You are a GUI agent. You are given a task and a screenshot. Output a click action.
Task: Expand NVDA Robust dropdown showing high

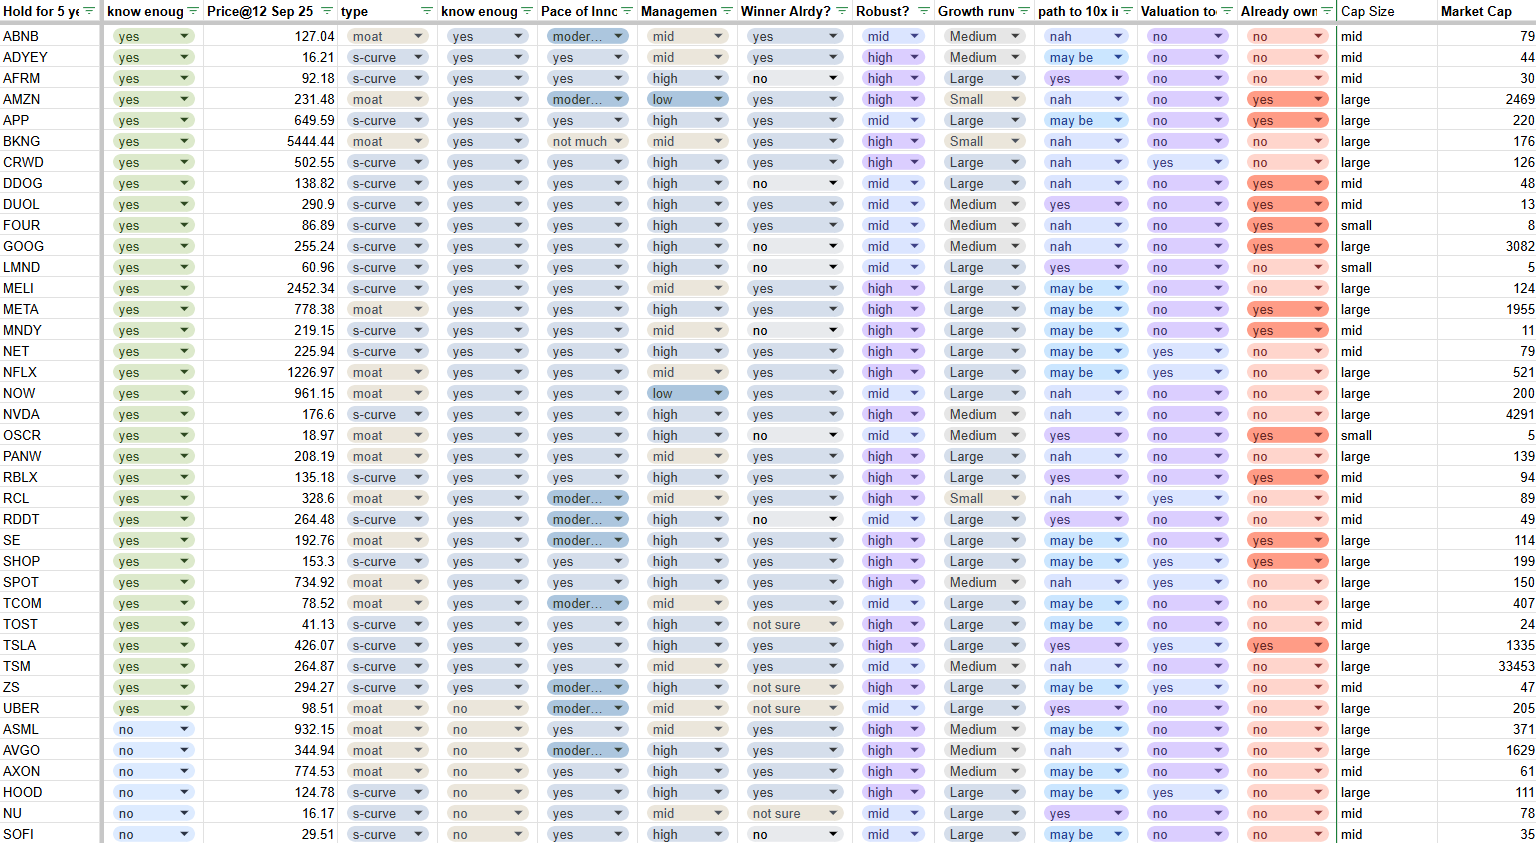[x=914, y=414]
